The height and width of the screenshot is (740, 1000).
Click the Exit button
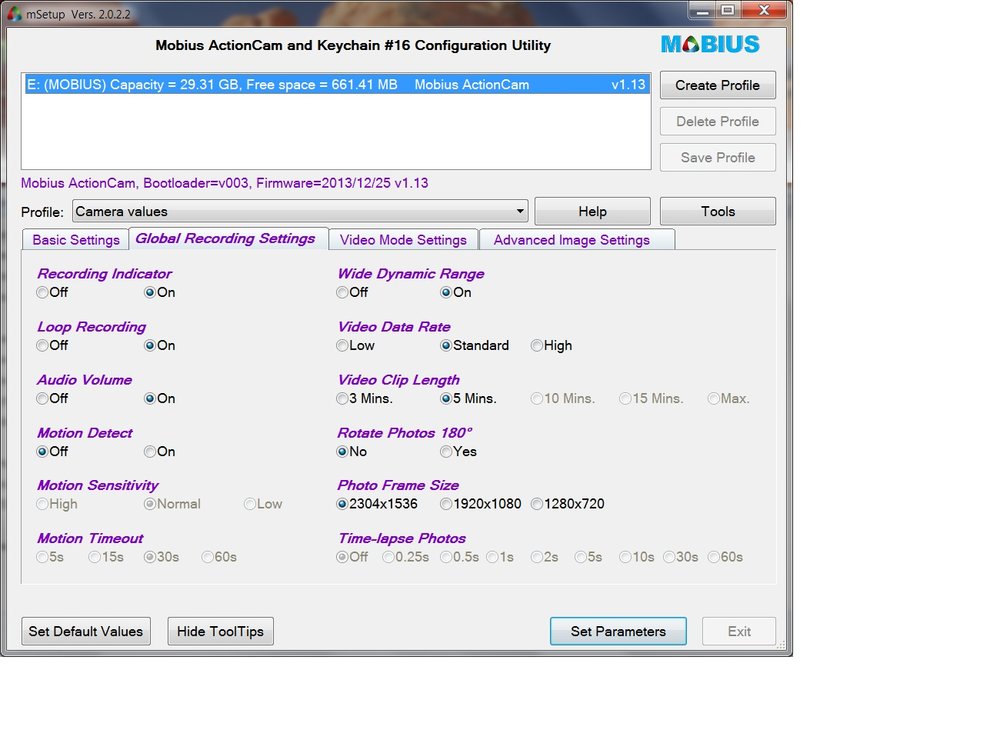(739, 631)
